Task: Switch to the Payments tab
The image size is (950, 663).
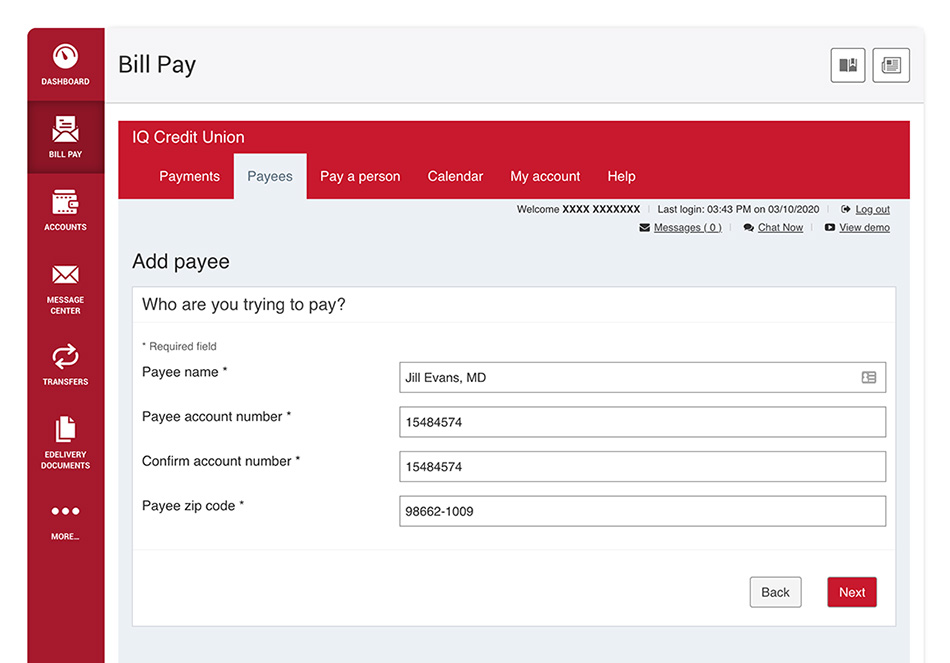Action: (189, 176)
